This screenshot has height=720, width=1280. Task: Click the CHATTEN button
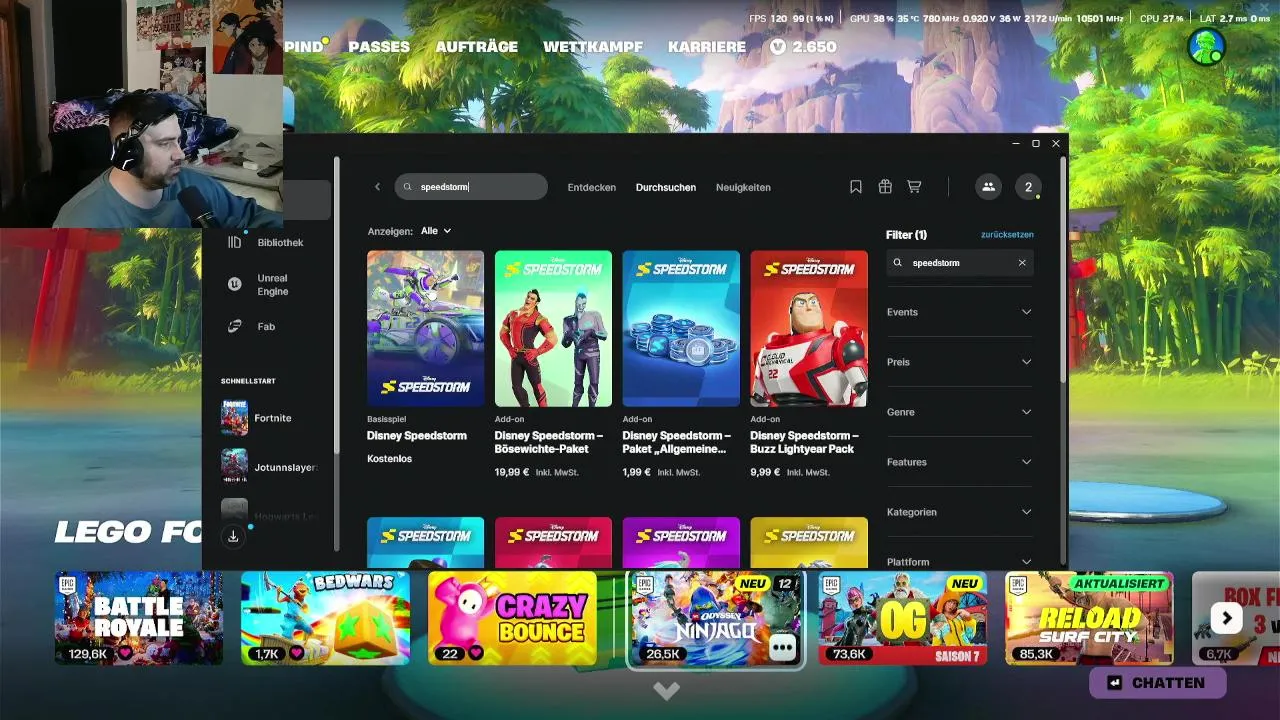point(1157,683)
